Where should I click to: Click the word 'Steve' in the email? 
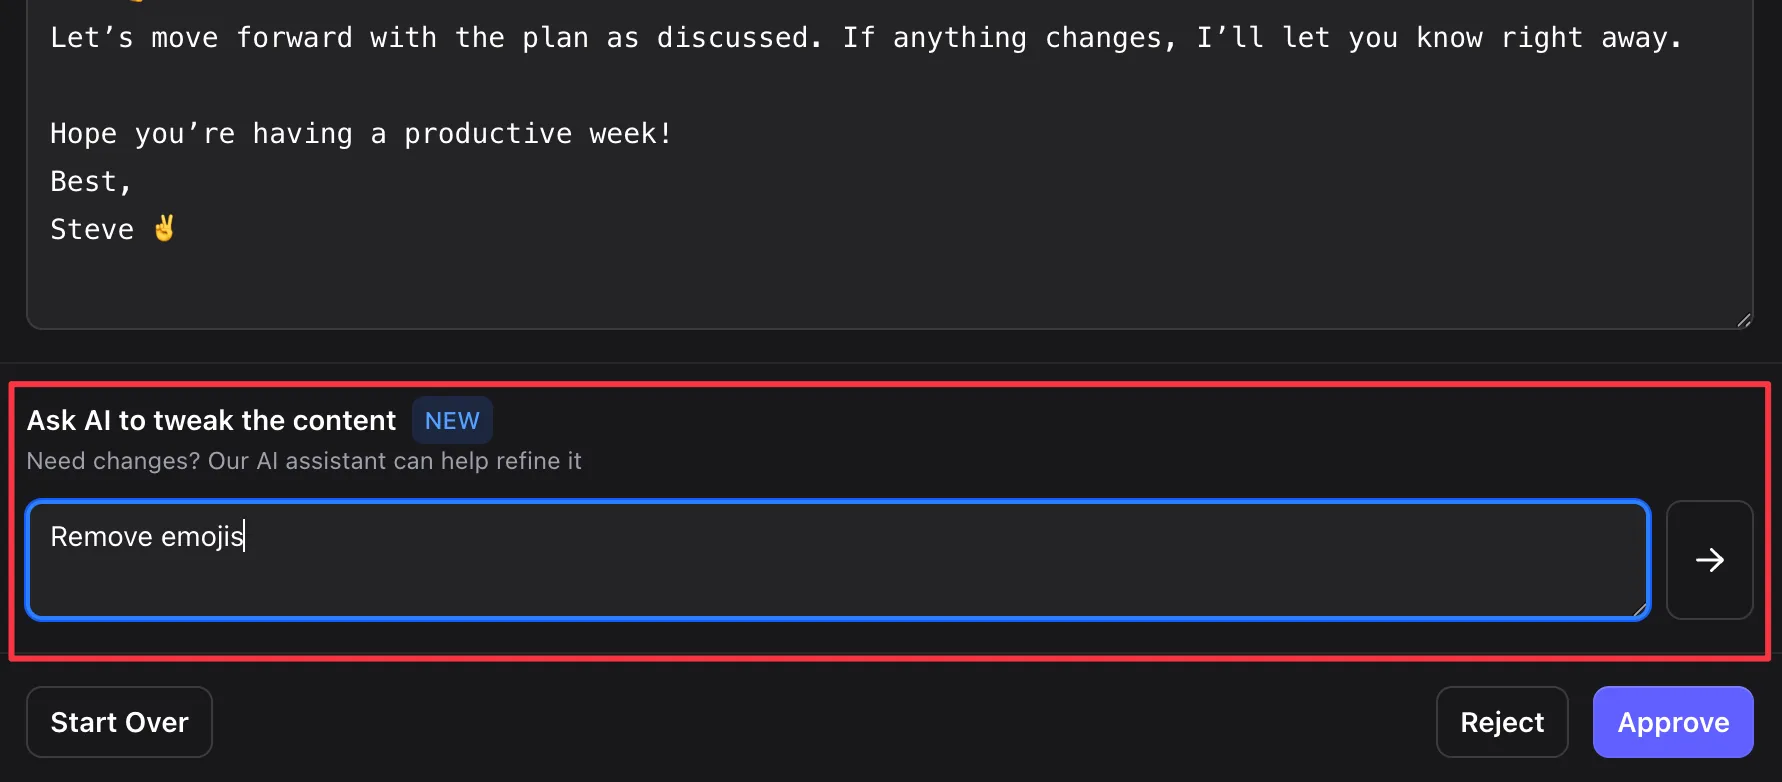pos(92,228)
